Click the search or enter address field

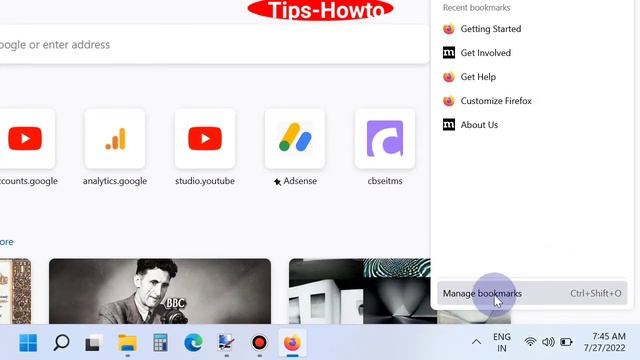pos(214,44)
